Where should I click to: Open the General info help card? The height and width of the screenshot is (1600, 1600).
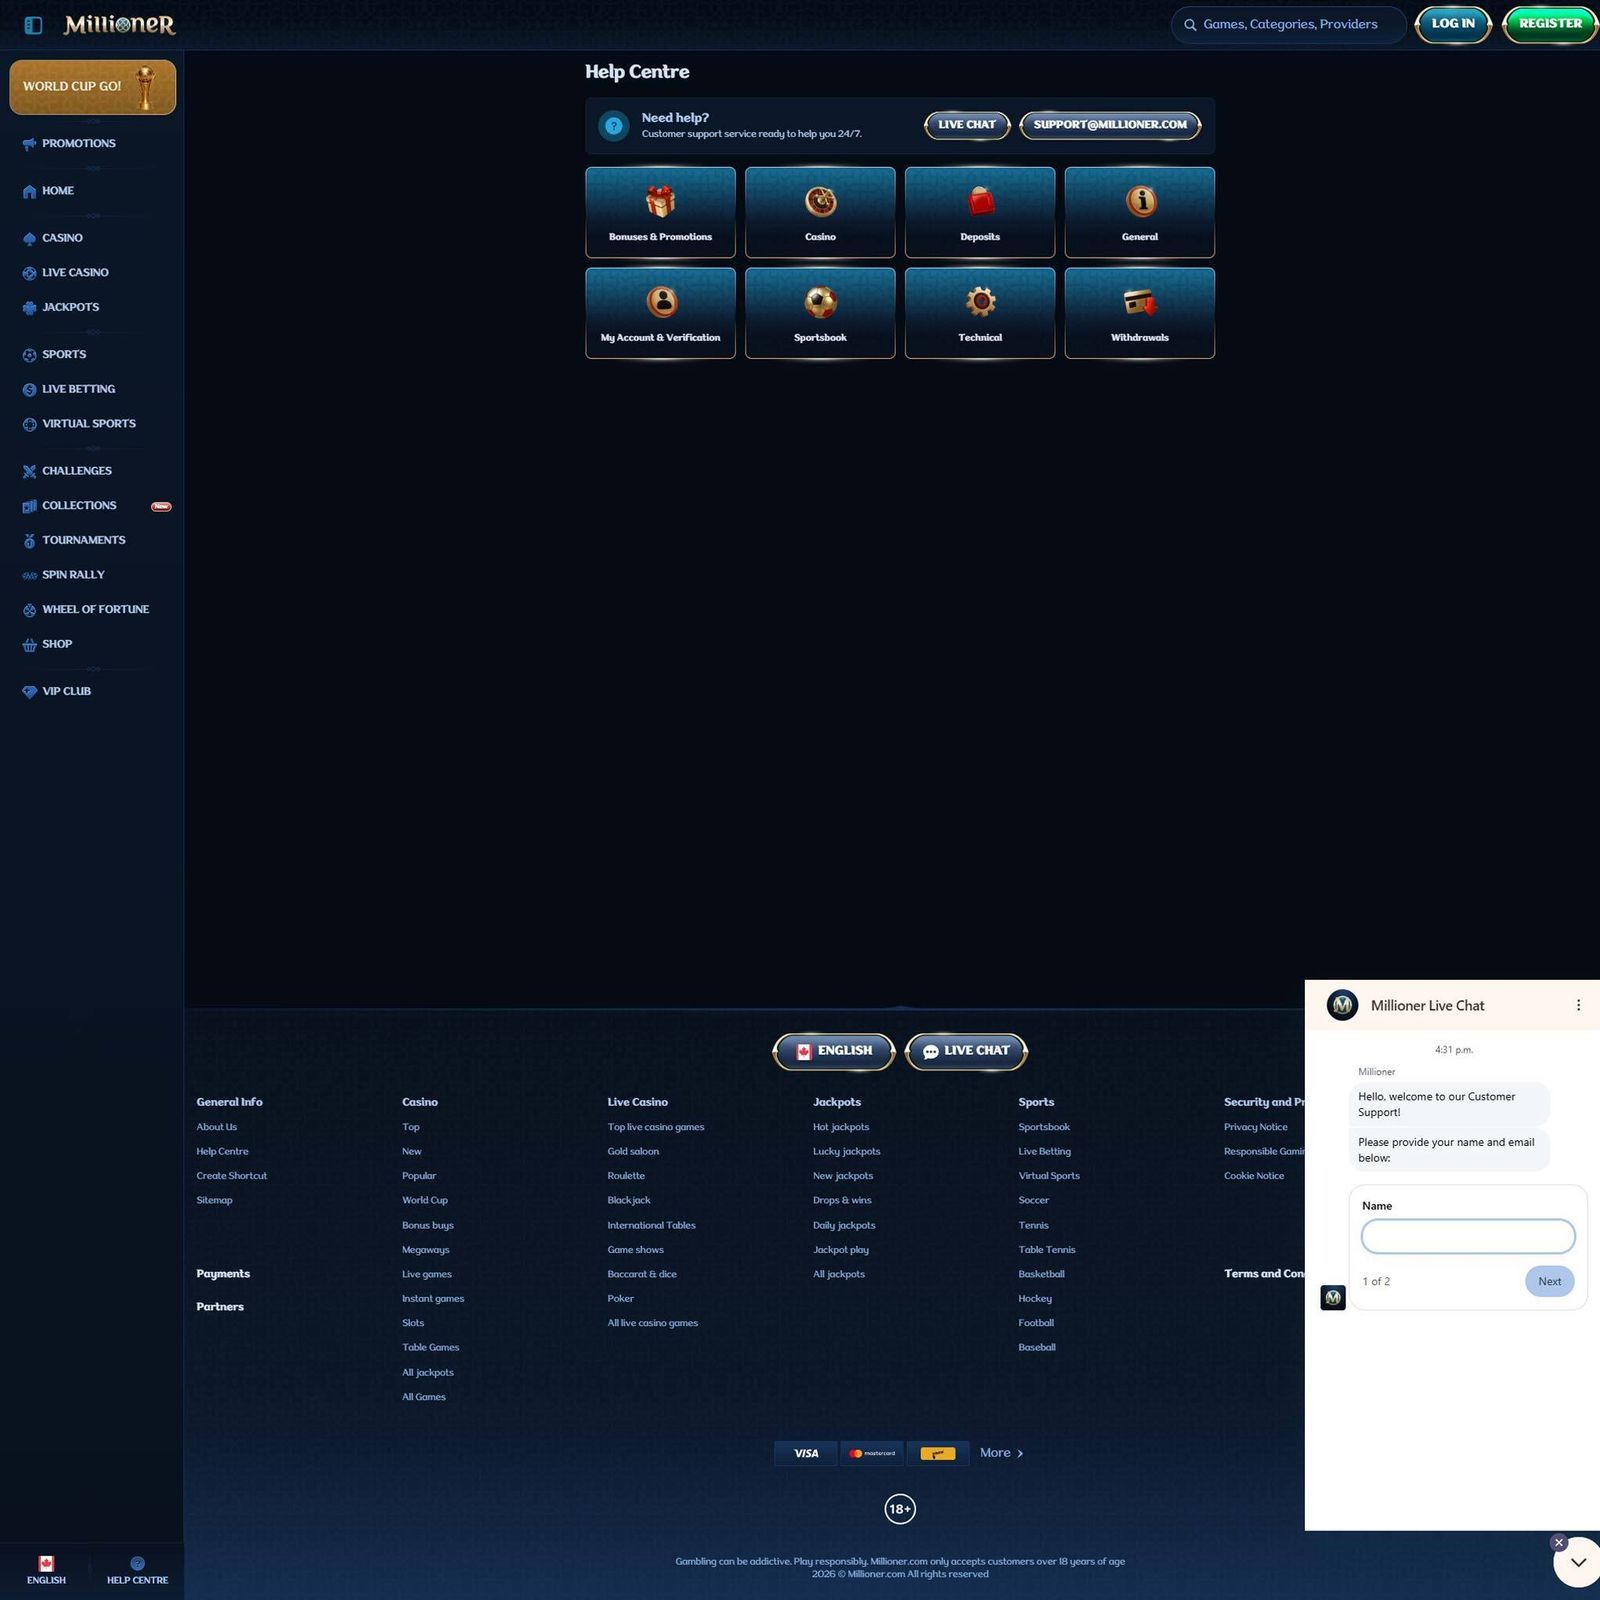tap(1140, 212)
